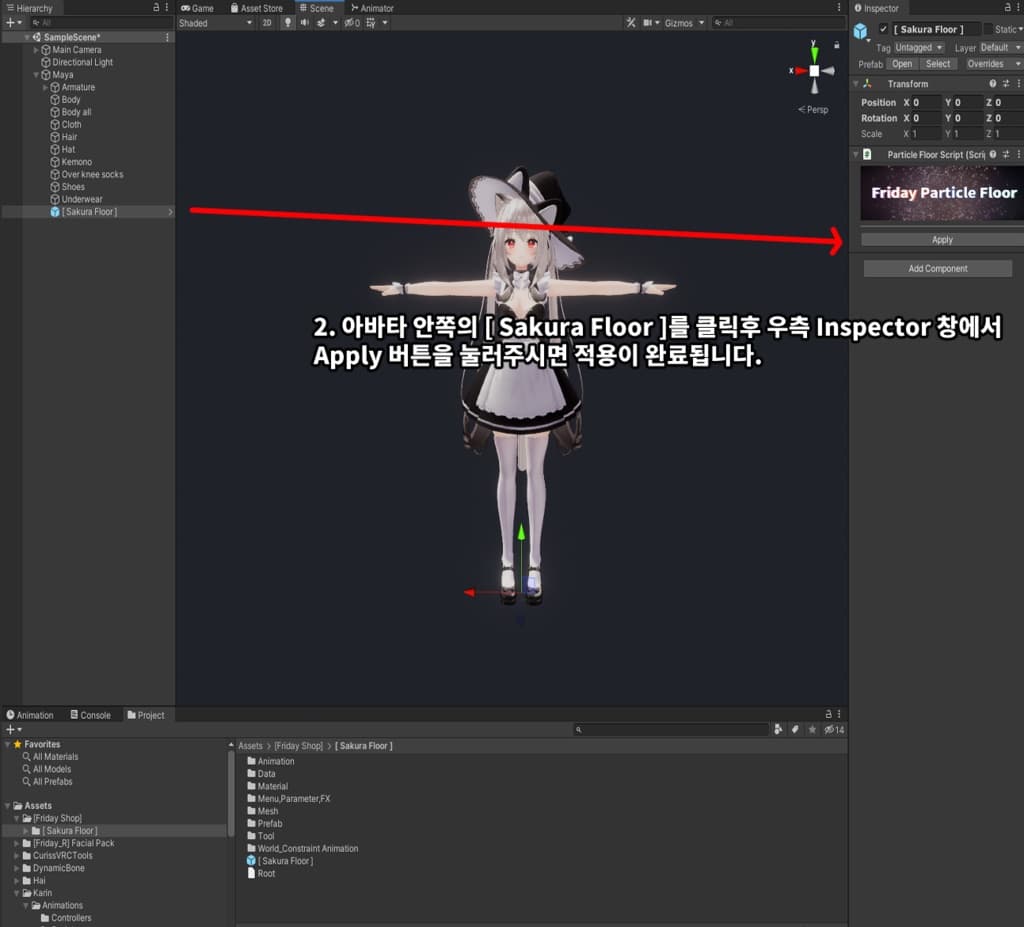Click search by type icon in Project panel

[778, 730]
